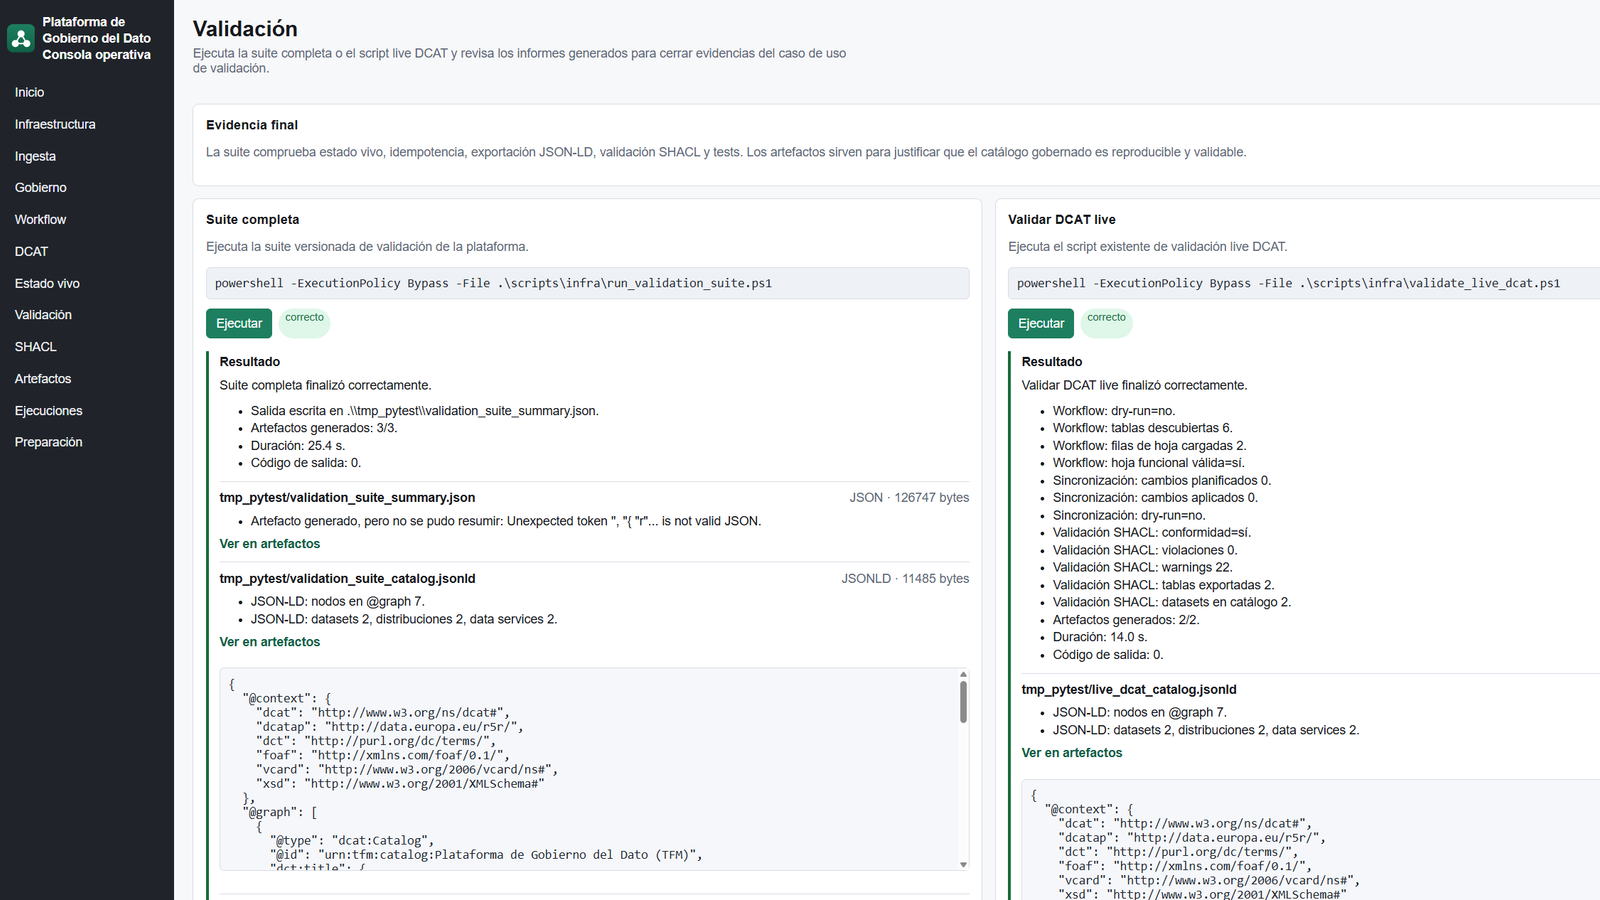Run Validar DCAT live with Ejecutar
The height and width of the screenshot is (900, 1600).
[x=1041, y=323]
